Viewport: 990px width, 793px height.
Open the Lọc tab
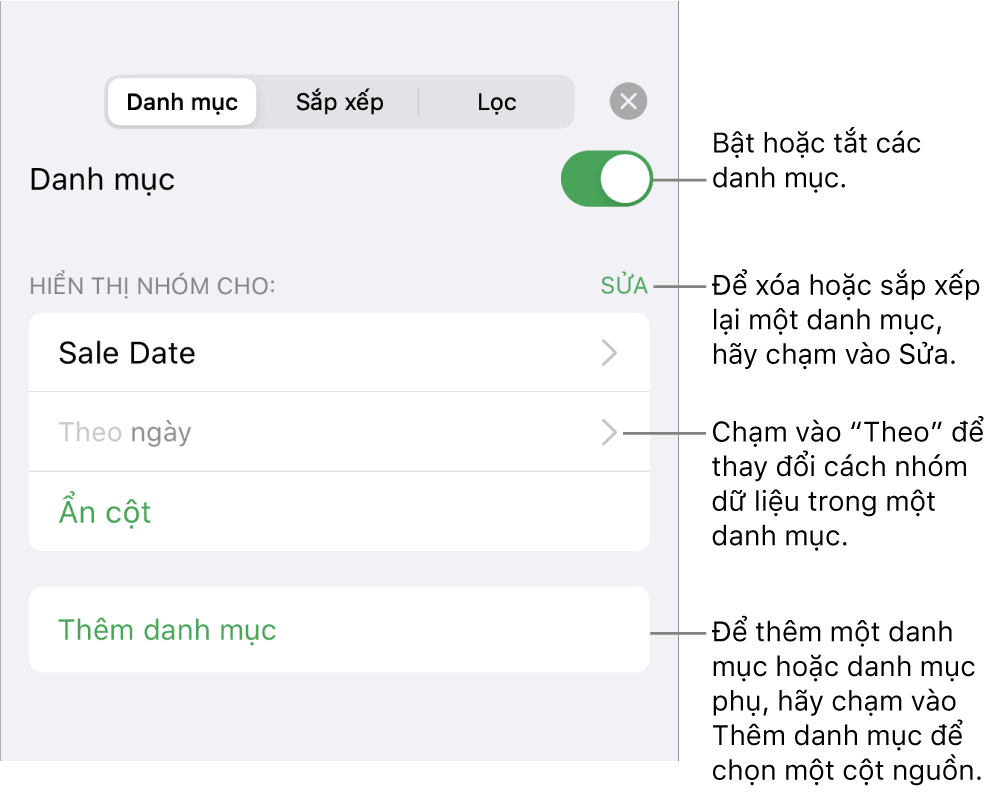497,102
